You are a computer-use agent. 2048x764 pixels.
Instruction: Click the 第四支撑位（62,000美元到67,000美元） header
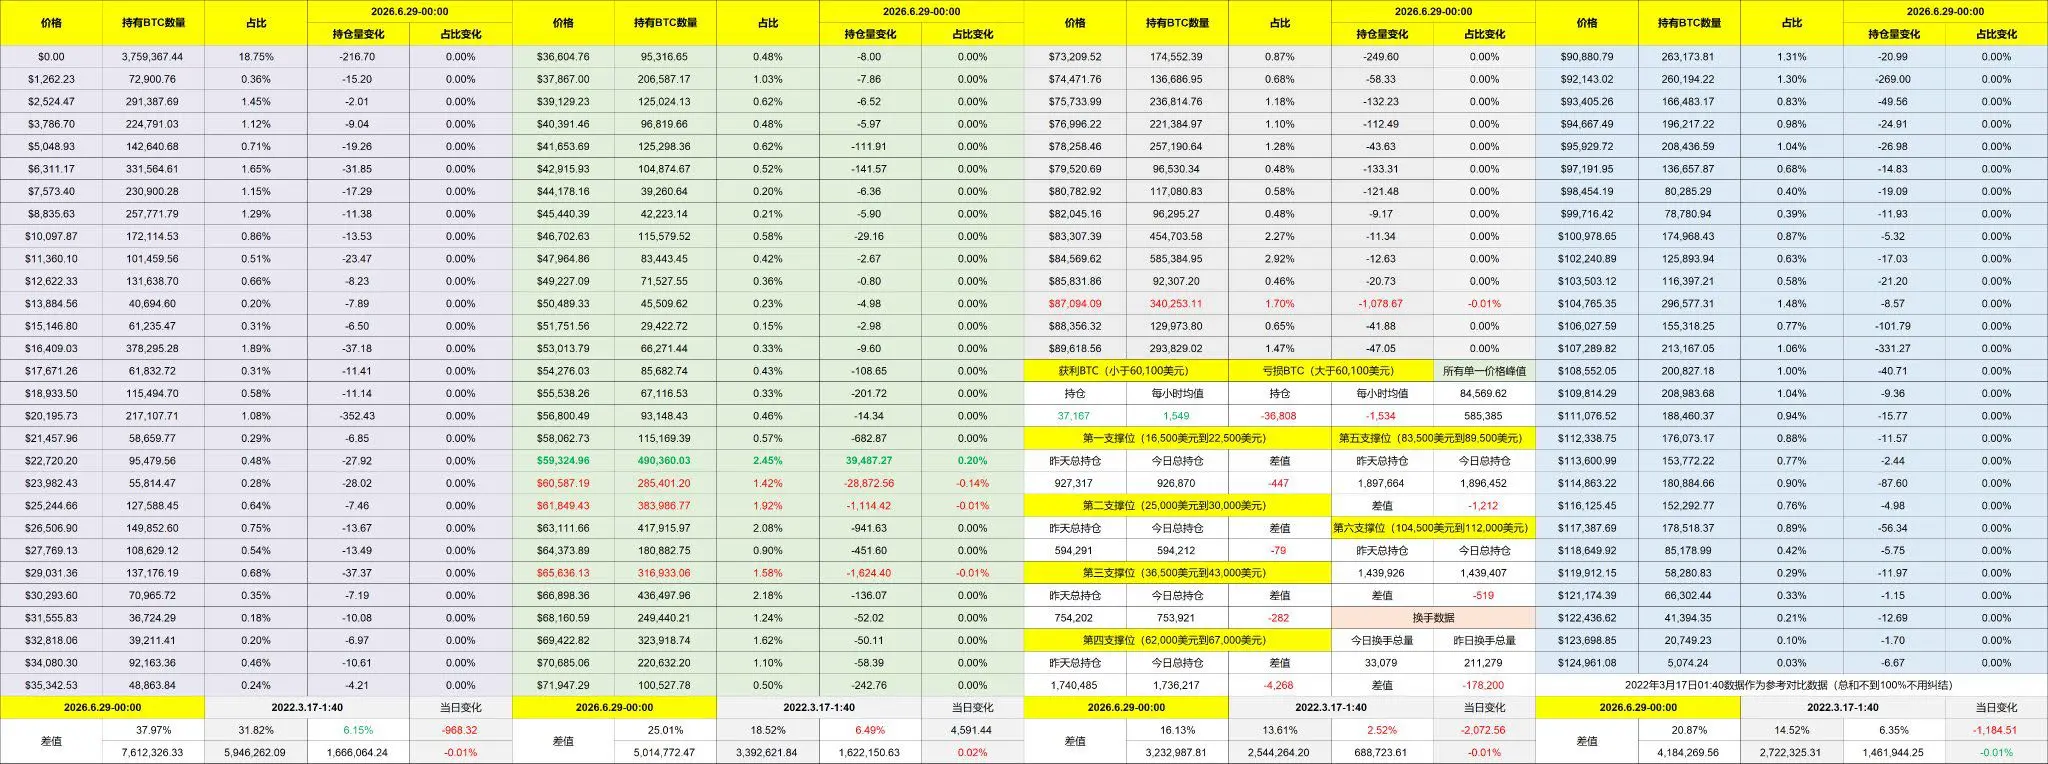(x=1177, y=640)
